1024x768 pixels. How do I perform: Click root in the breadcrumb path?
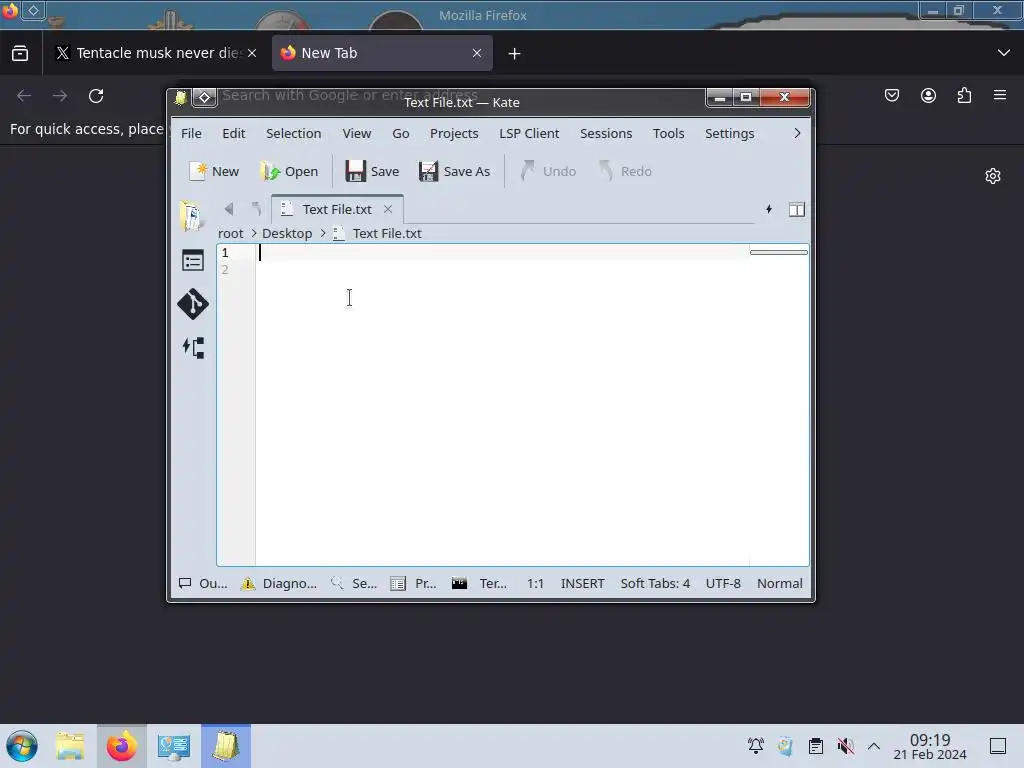point(231,233)
